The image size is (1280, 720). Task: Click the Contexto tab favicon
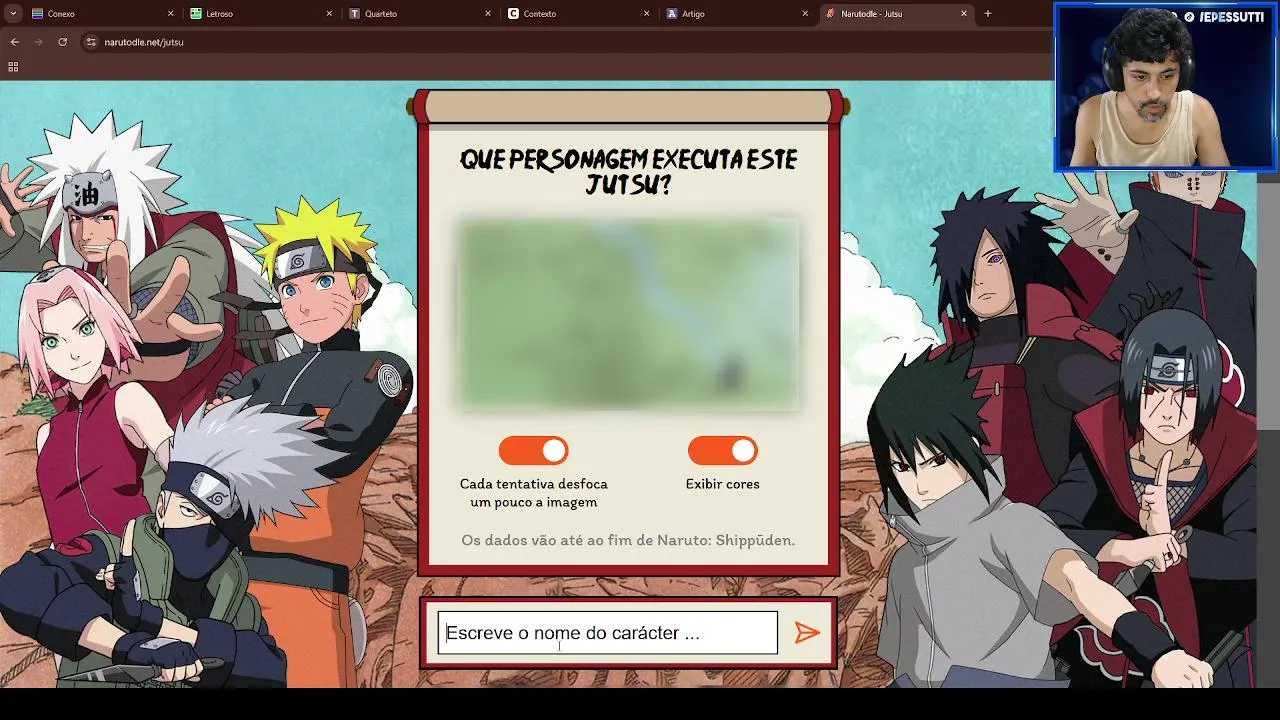coord(514,14)
